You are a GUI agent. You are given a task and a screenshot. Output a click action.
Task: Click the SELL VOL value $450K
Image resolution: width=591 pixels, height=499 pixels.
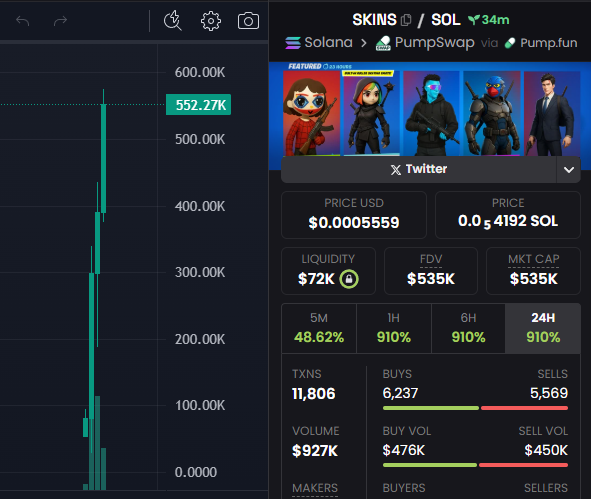pos(546,450)
